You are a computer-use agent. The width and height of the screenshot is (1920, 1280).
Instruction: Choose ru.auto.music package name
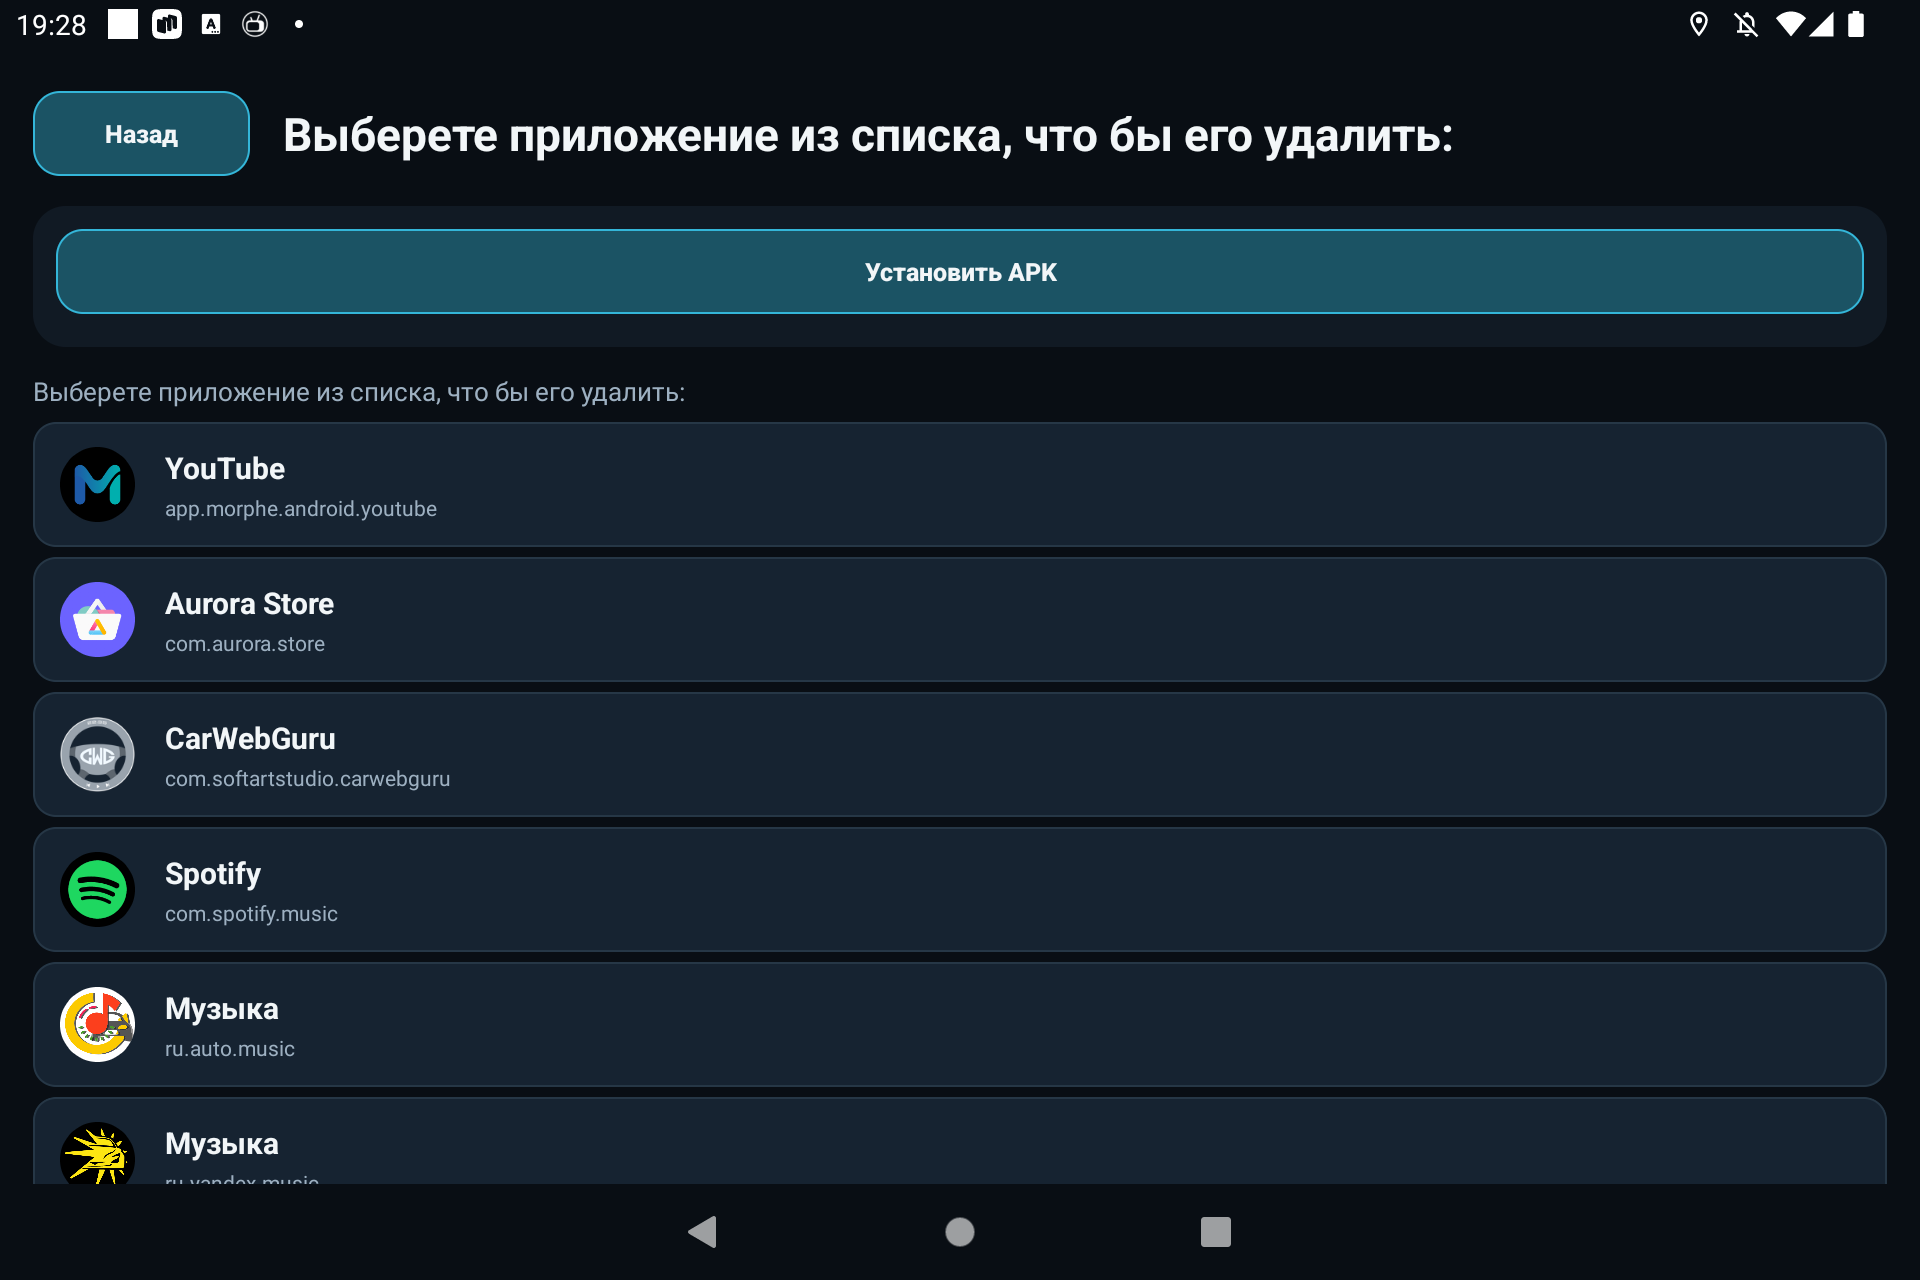[230, 1049]
